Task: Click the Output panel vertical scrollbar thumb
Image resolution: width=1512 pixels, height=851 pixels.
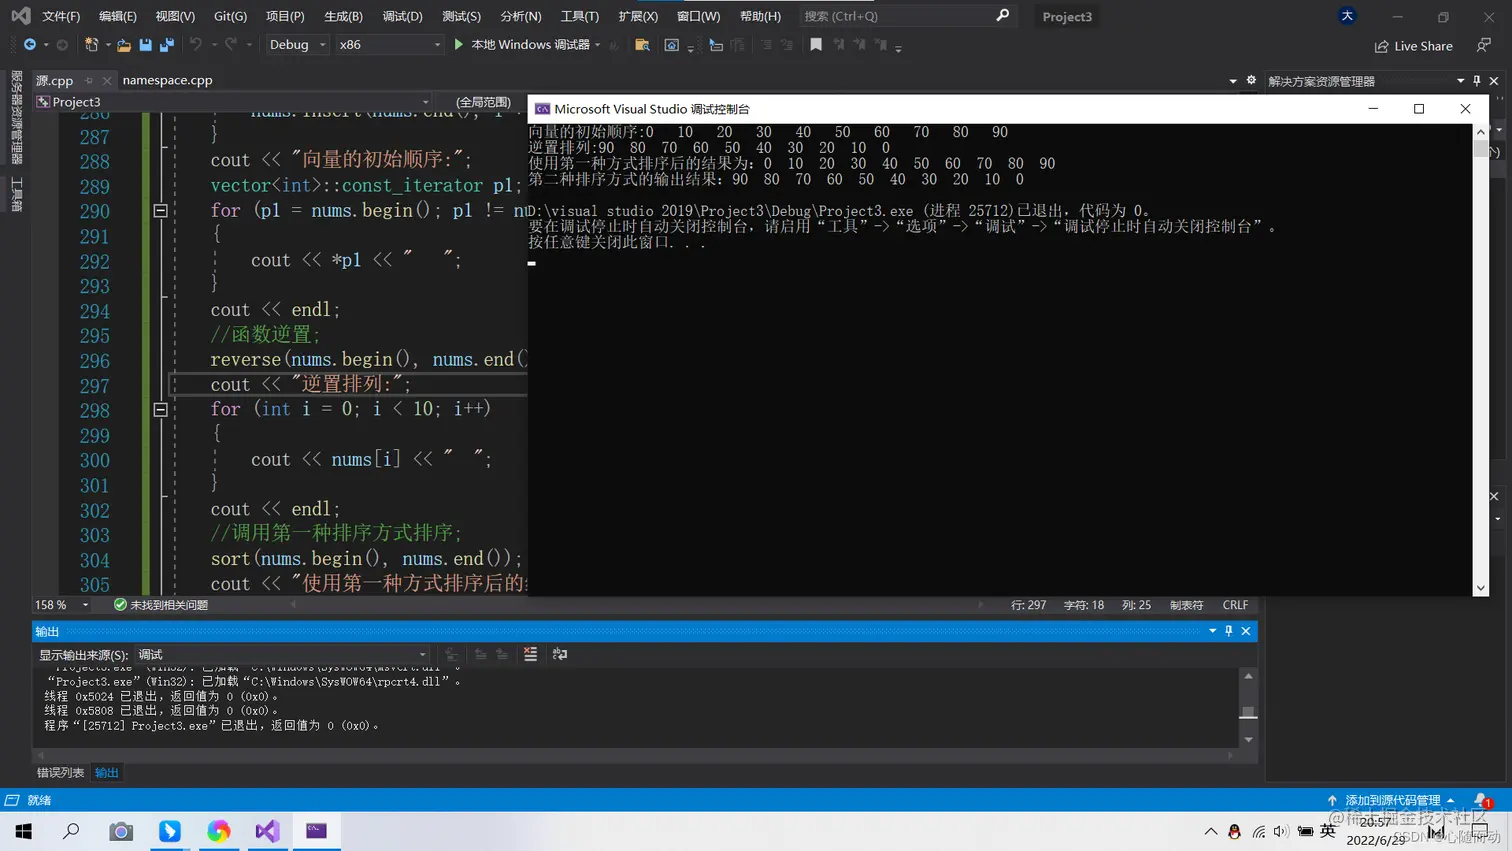Action: click(x=1248, y=712)
